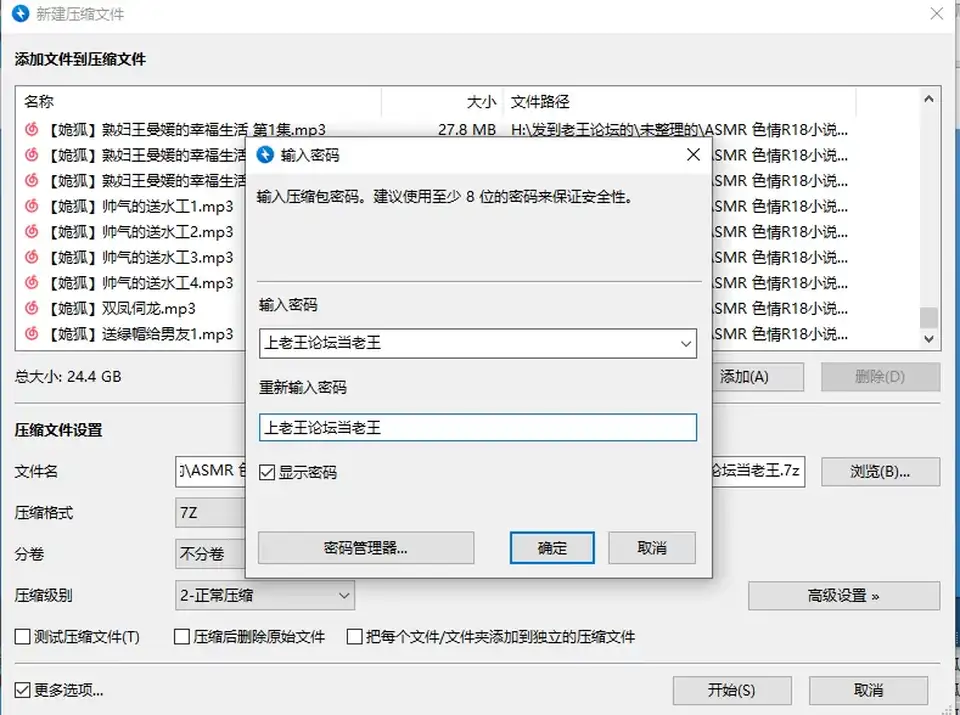Expand 高级设置 options
Image resolution: width=960 pixels, height=715 pixels.
pos(844,596)
